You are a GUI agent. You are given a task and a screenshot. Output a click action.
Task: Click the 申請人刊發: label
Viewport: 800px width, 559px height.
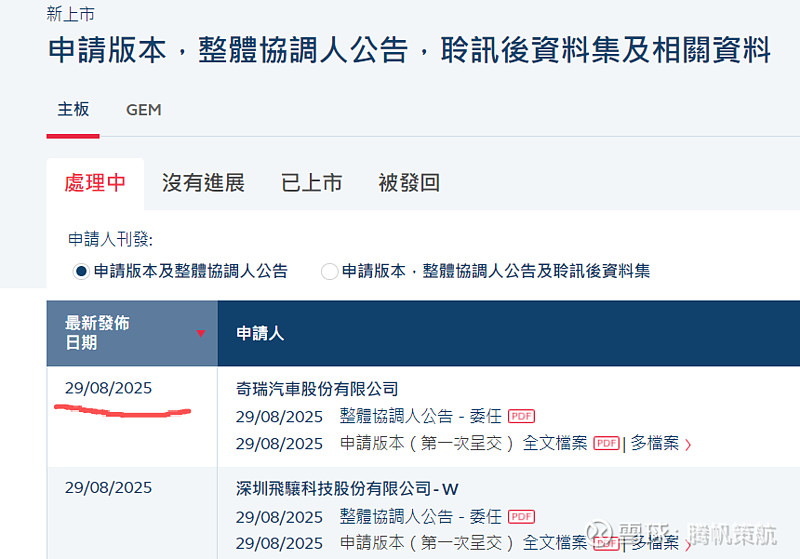pos(110,239)
